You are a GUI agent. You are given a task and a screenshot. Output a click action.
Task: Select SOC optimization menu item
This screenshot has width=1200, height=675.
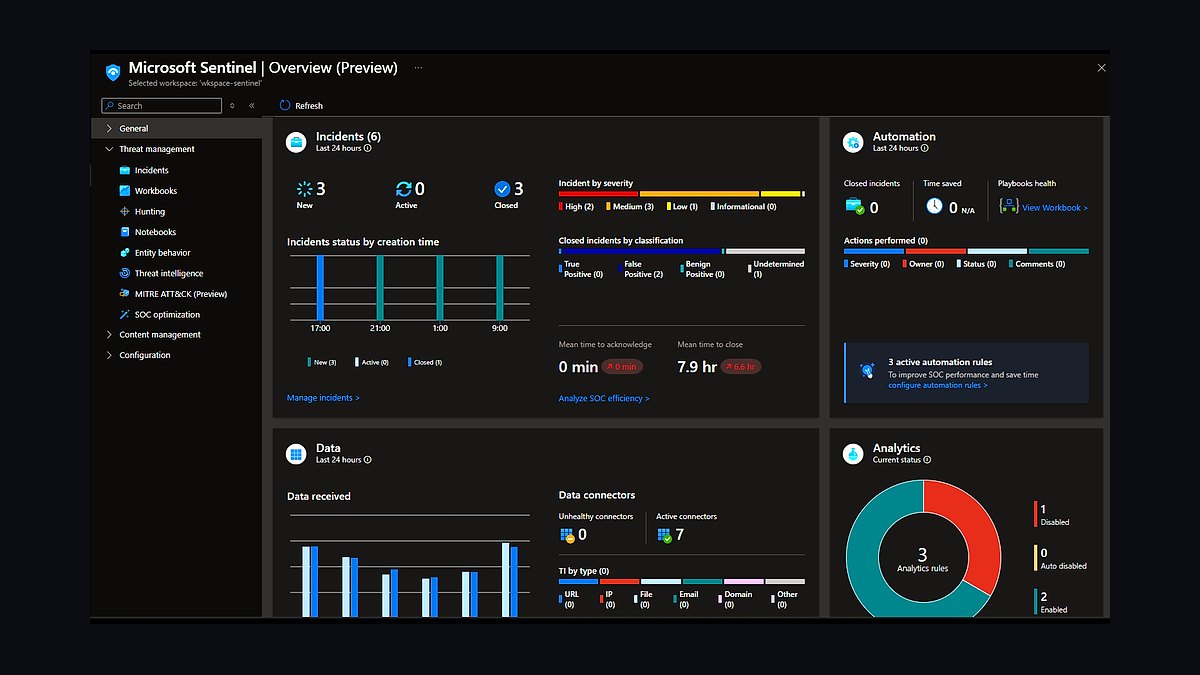[x=168, y=314]
